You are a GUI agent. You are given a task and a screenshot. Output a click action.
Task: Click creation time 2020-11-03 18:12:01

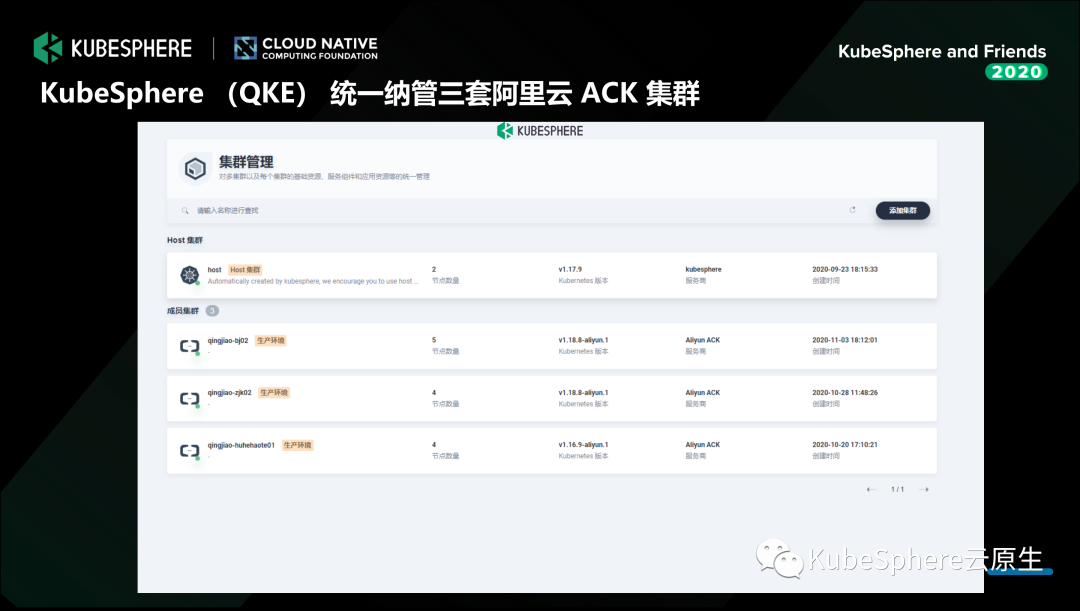(844, 340)
